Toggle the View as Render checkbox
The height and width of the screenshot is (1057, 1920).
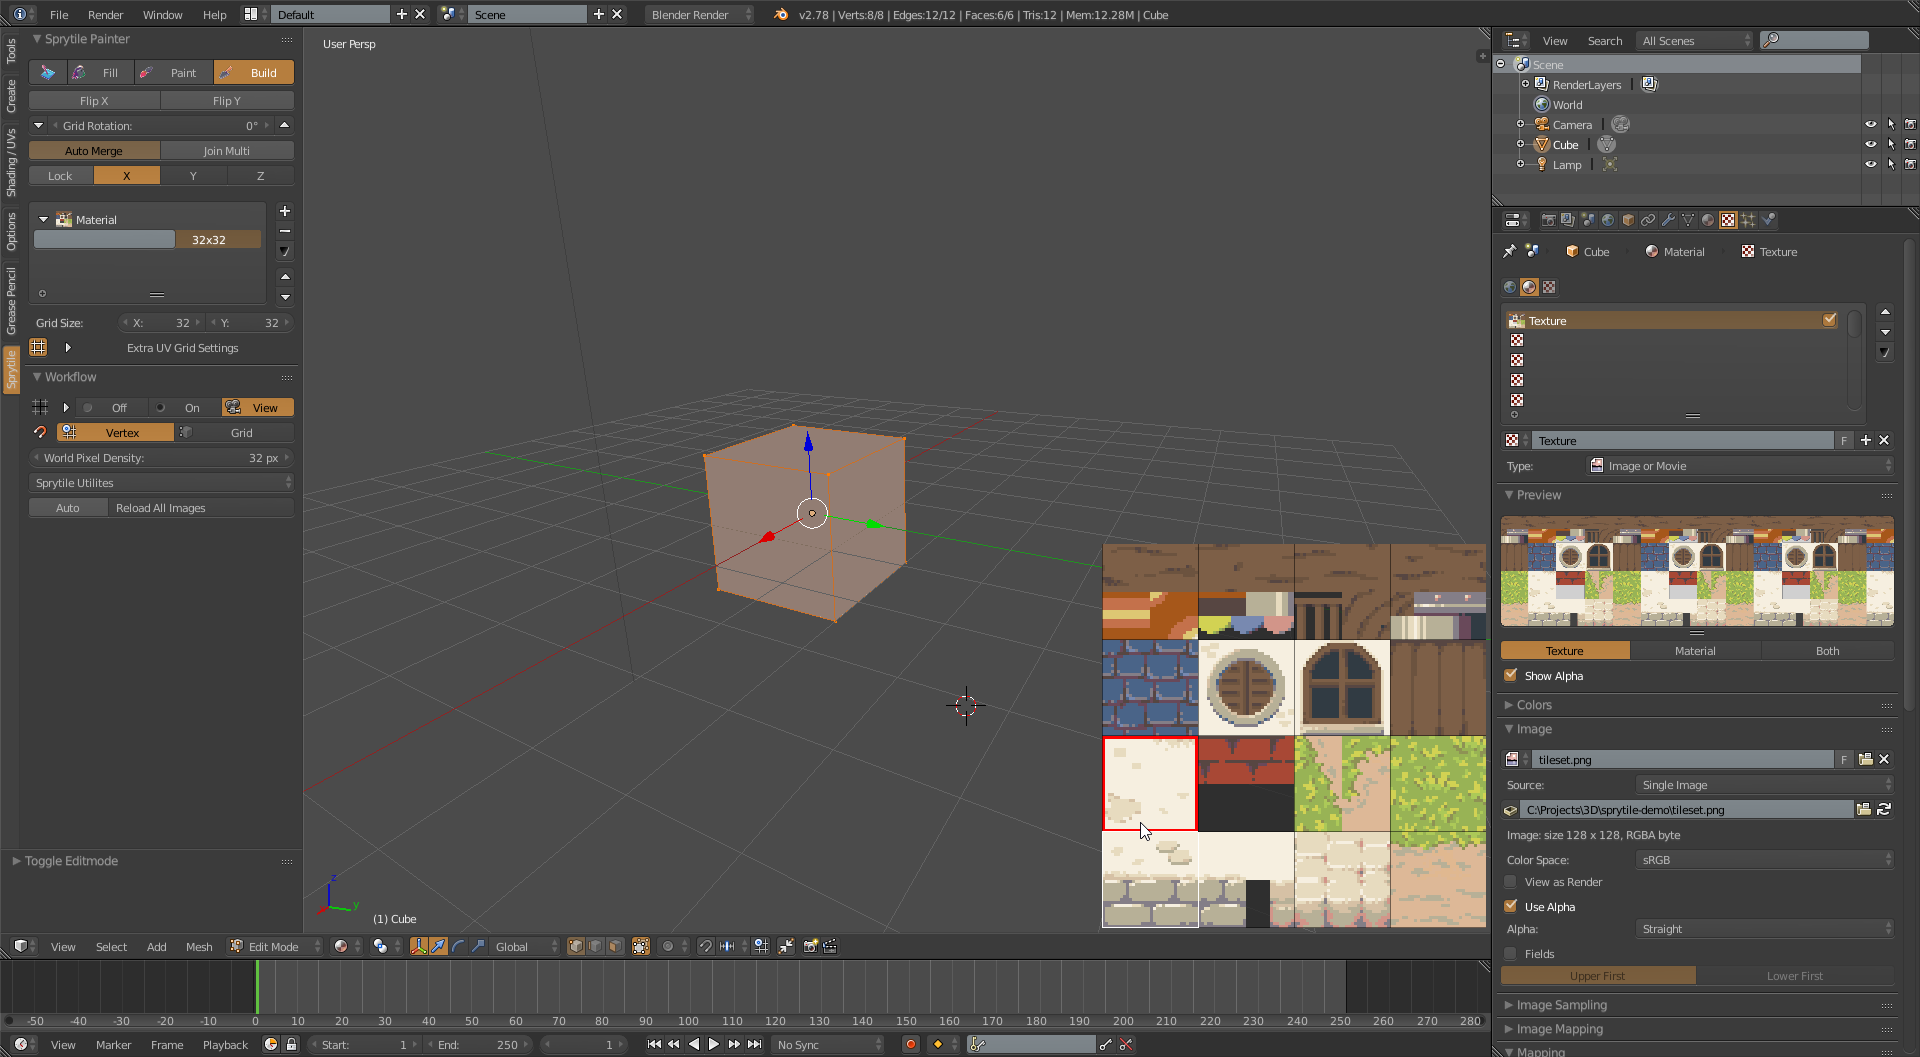click(1511, 882)
